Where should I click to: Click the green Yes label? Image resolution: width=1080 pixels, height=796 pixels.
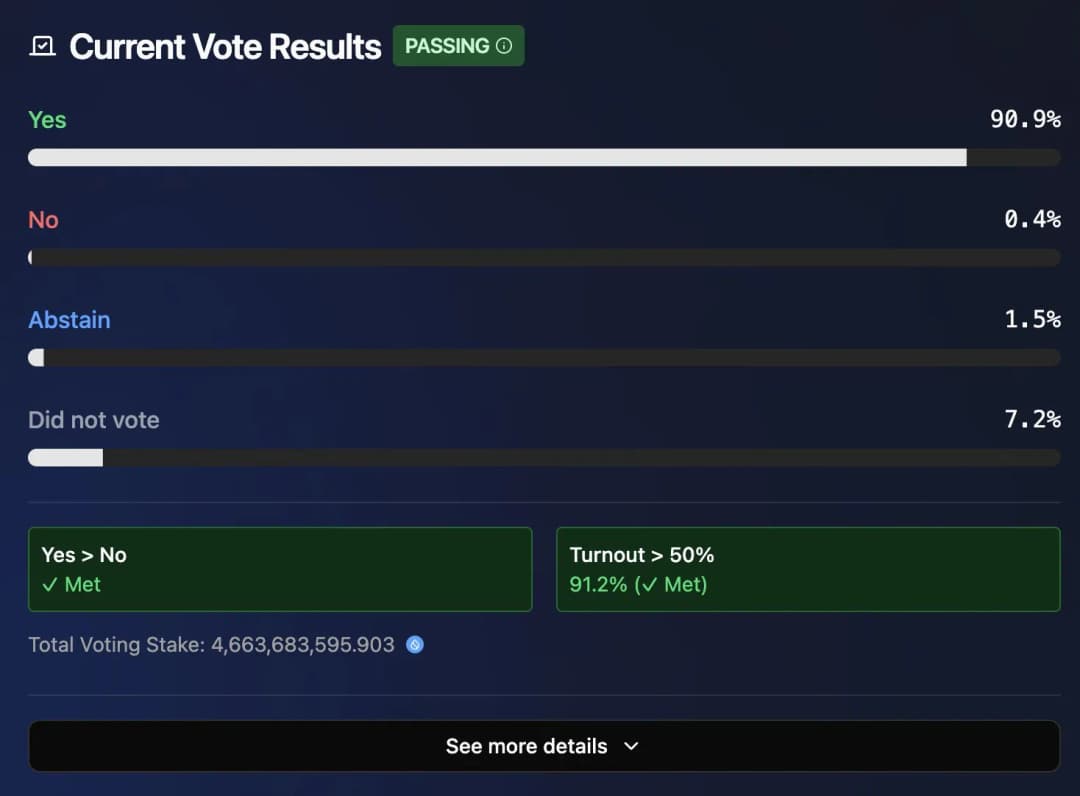pos(48,120)
